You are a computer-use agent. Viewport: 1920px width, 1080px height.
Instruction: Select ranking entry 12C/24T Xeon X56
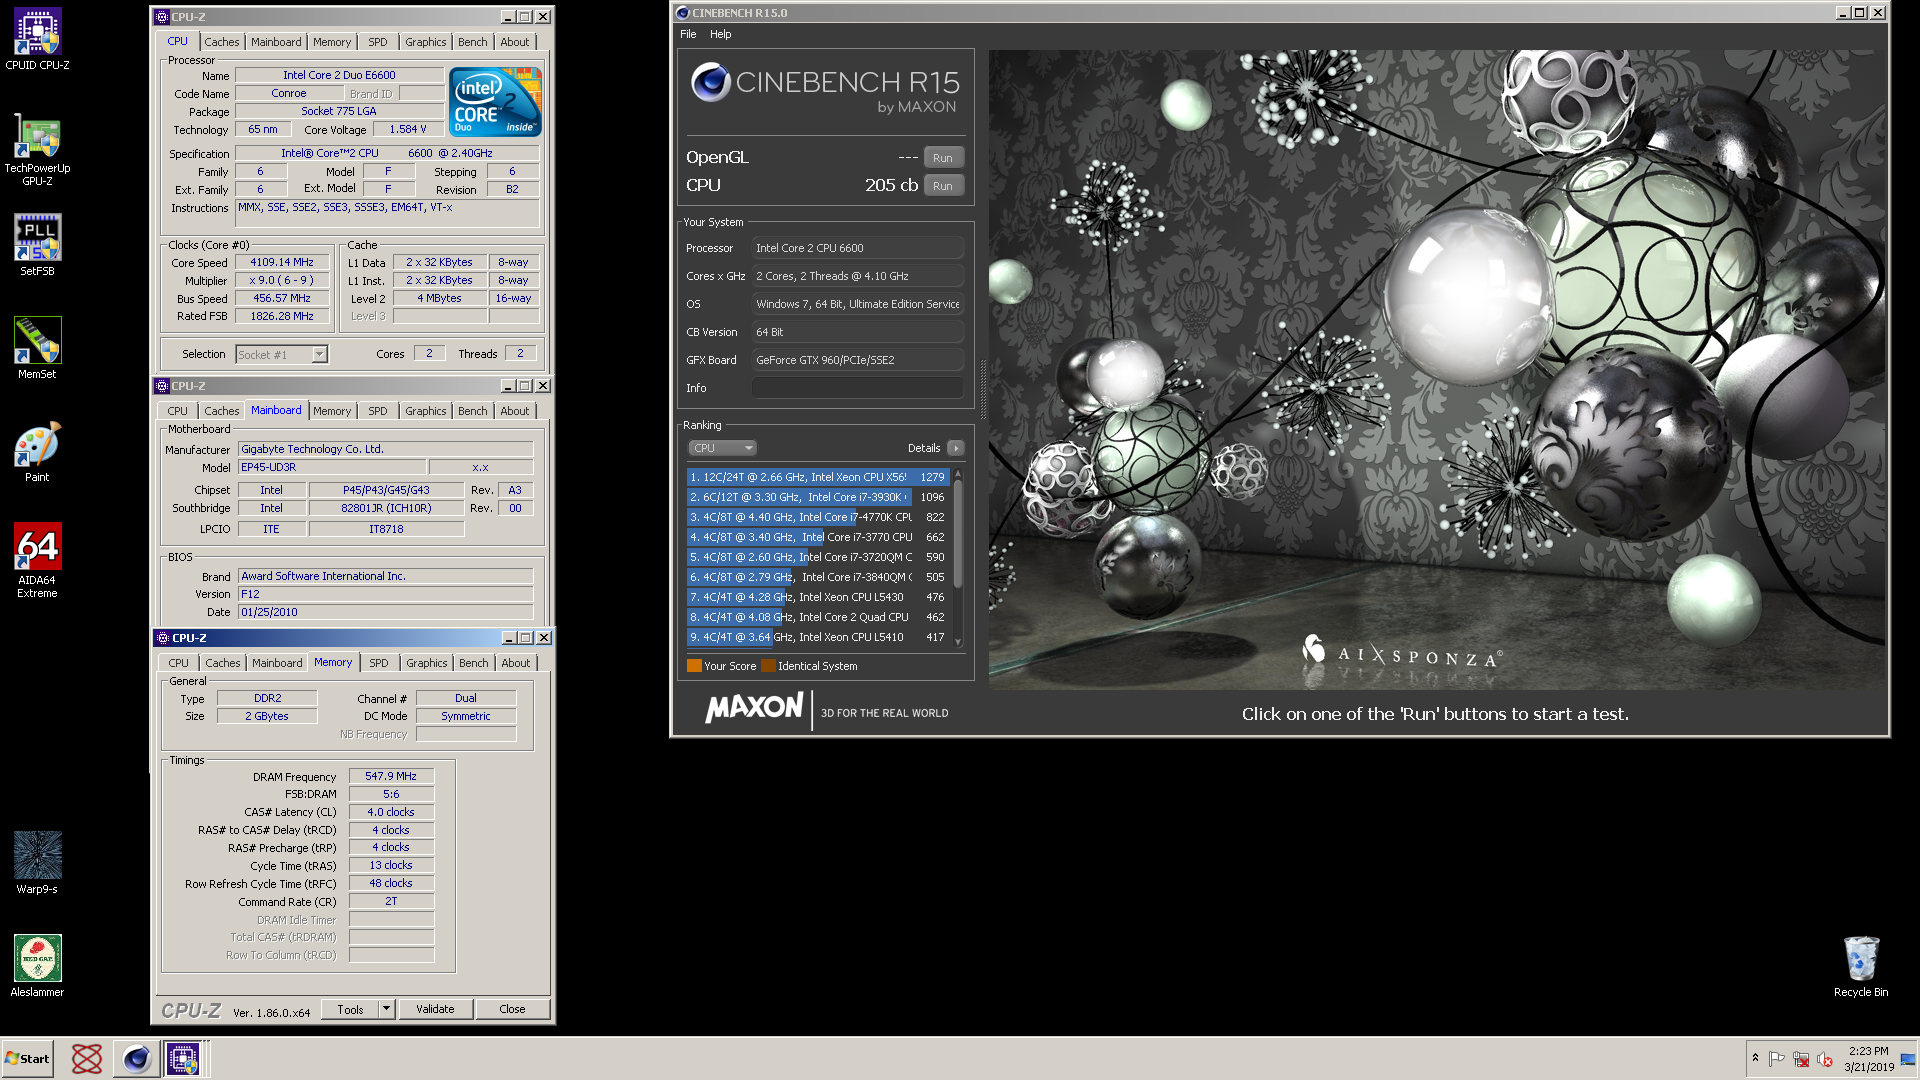817,477
